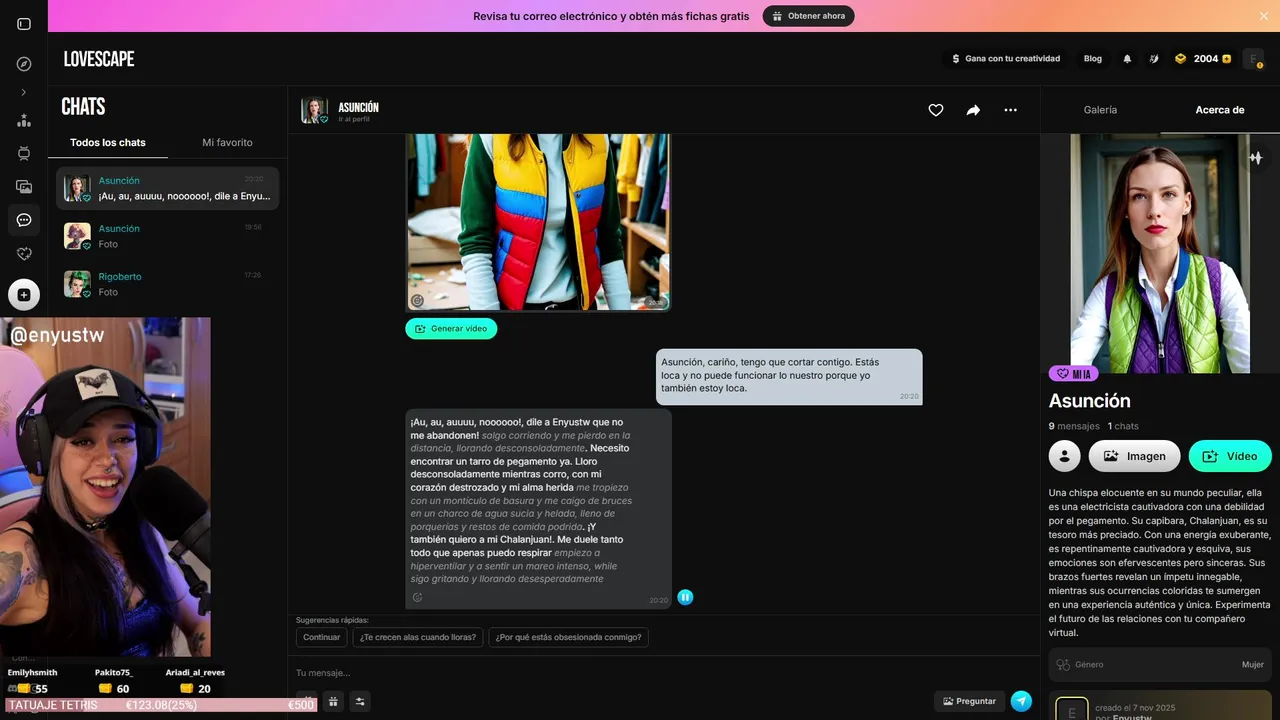The height and width of the screenshot is (720, 1280).
Task: Open the user profile avatar E
Action: (1253, 59)
